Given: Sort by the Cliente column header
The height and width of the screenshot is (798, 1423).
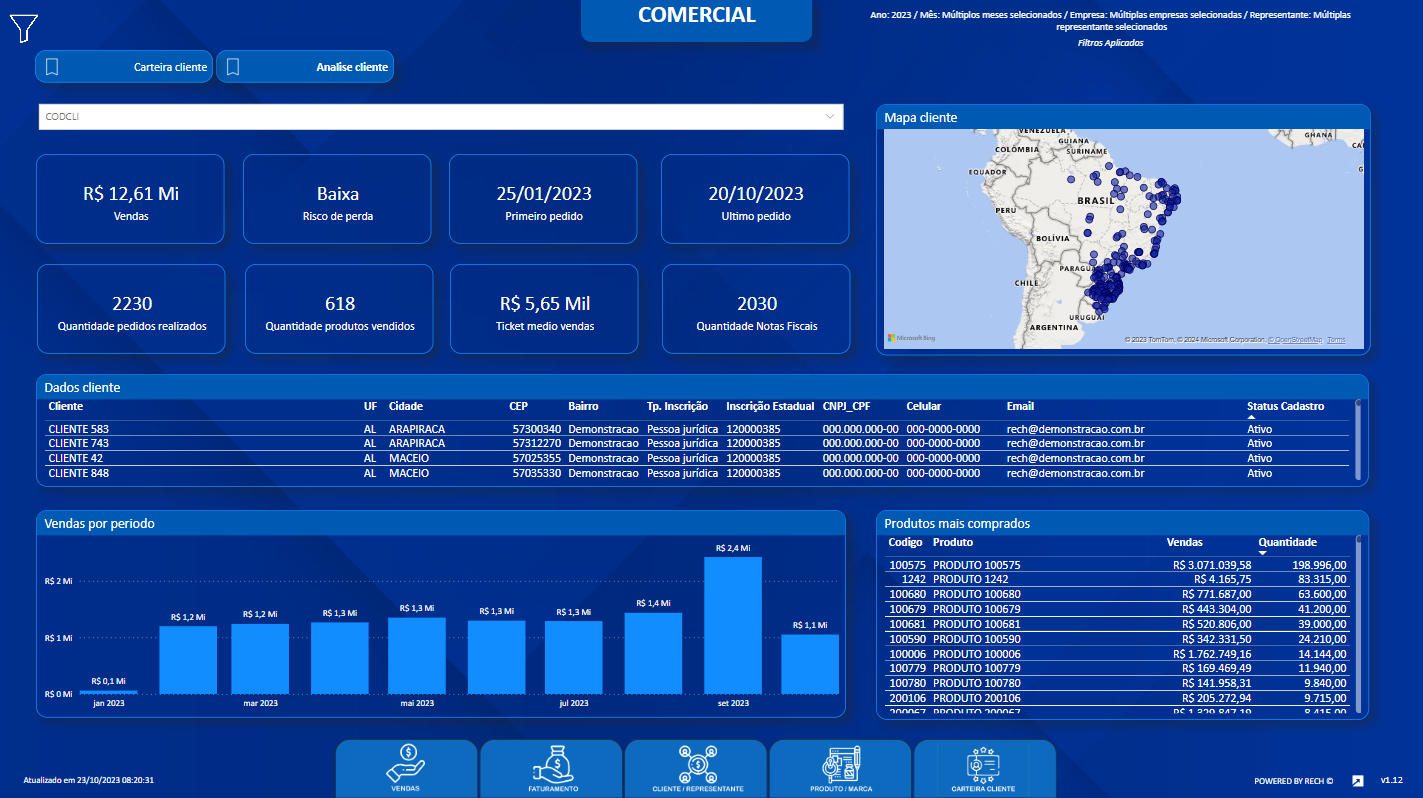Looking at the screenshot, I should [x=66, y=406].
